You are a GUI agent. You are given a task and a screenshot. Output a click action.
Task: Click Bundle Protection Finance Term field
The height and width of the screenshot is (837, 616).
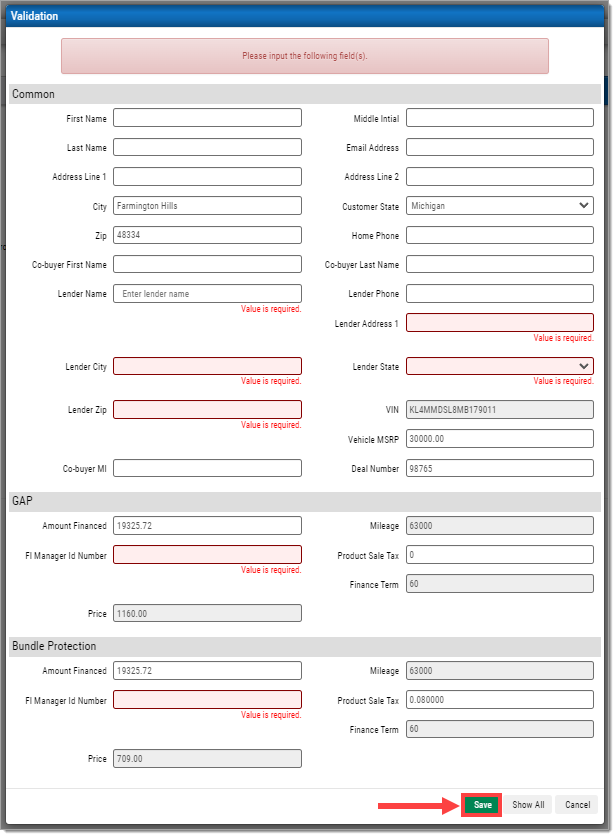click(500, 729)
